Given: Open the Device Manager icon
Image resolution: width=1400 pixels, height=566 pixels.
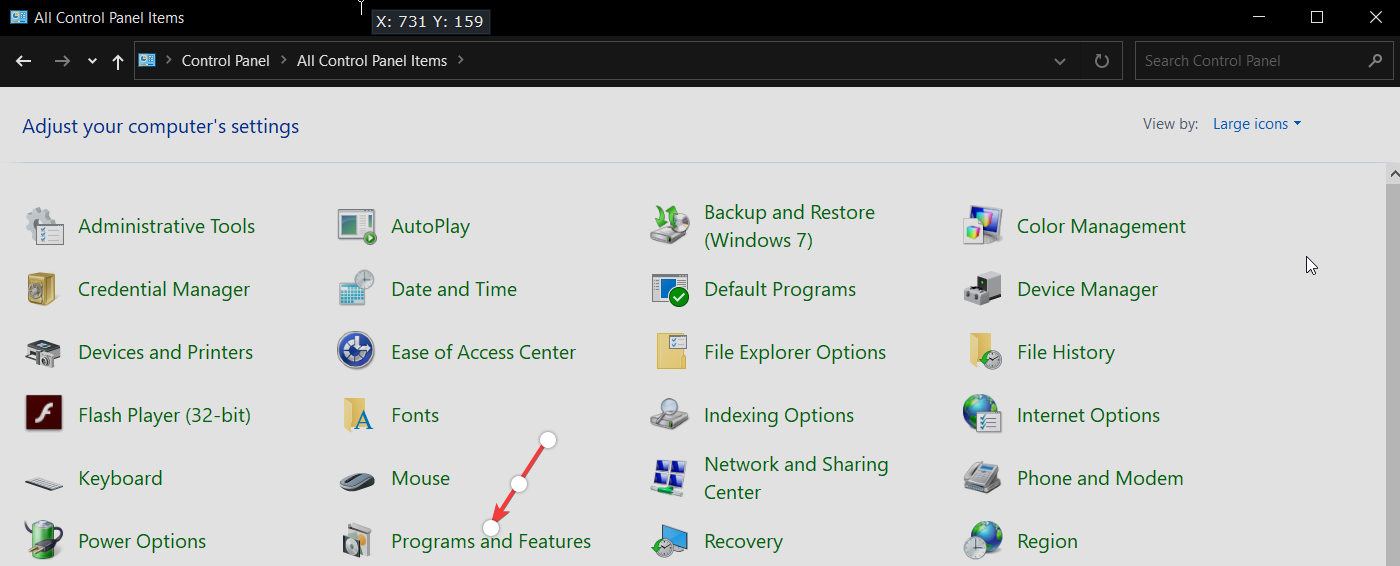Looking at the screenshot, I should [983, 289].
